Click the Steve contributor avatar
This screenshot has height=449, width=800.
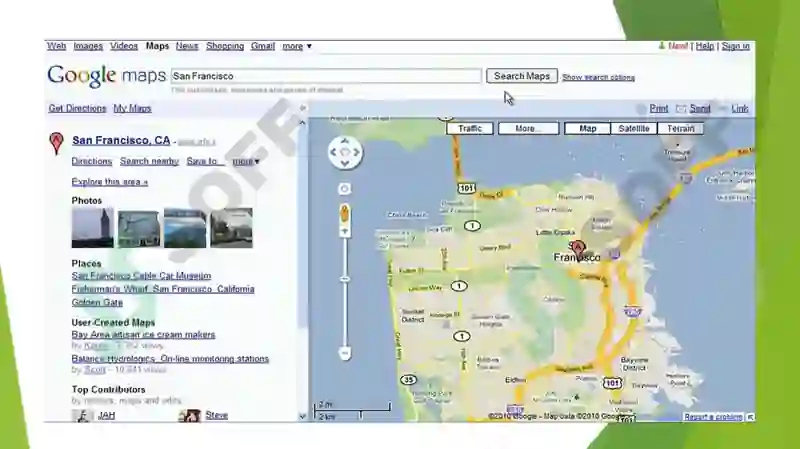tap(189, 415)
